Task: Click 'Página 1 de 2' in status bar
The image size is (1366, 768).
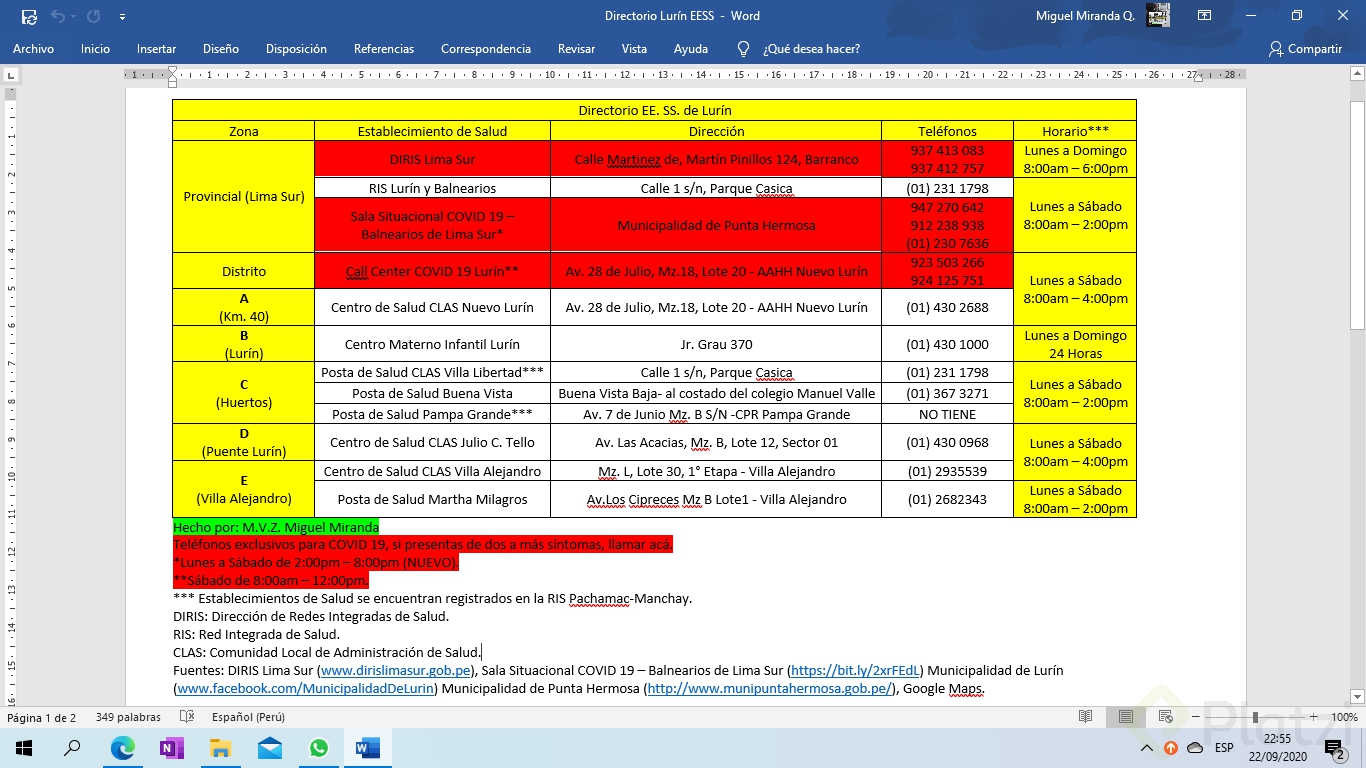Action: coord(42,717)
